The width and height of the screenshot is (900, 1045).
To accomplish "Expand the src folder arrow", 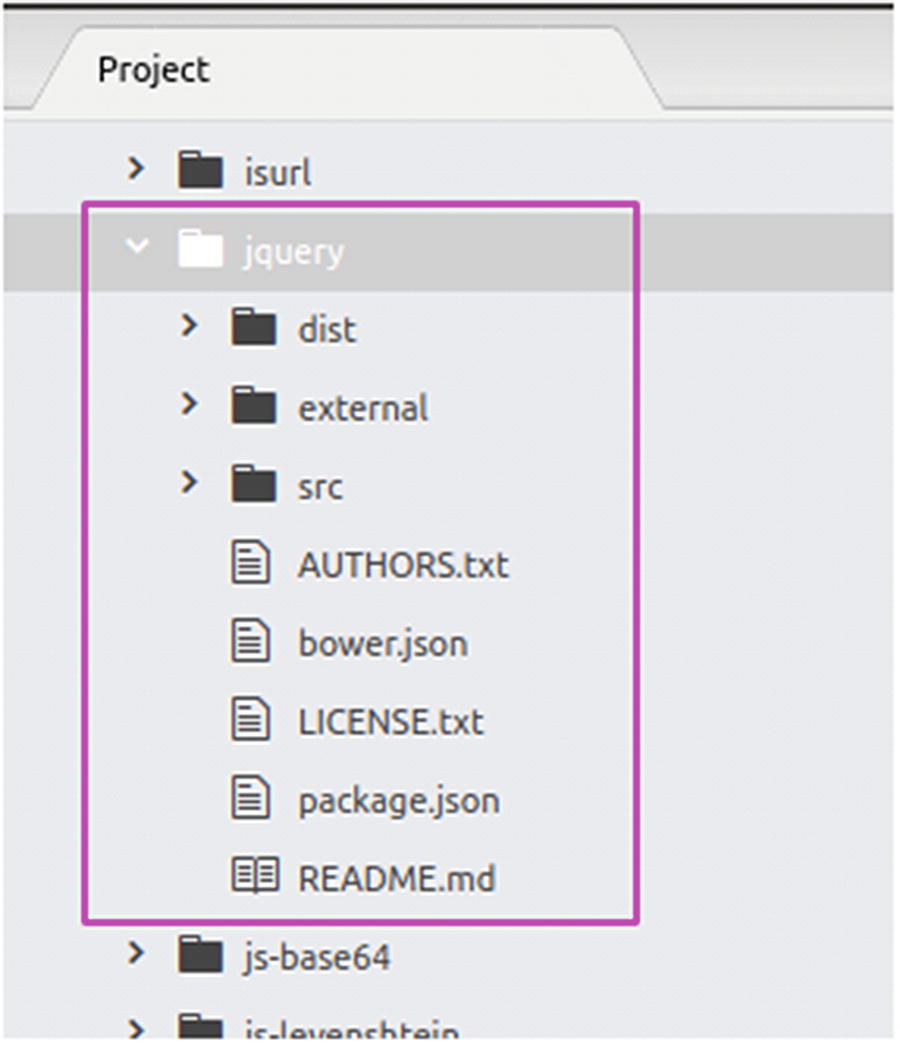I will coord(190,484).
